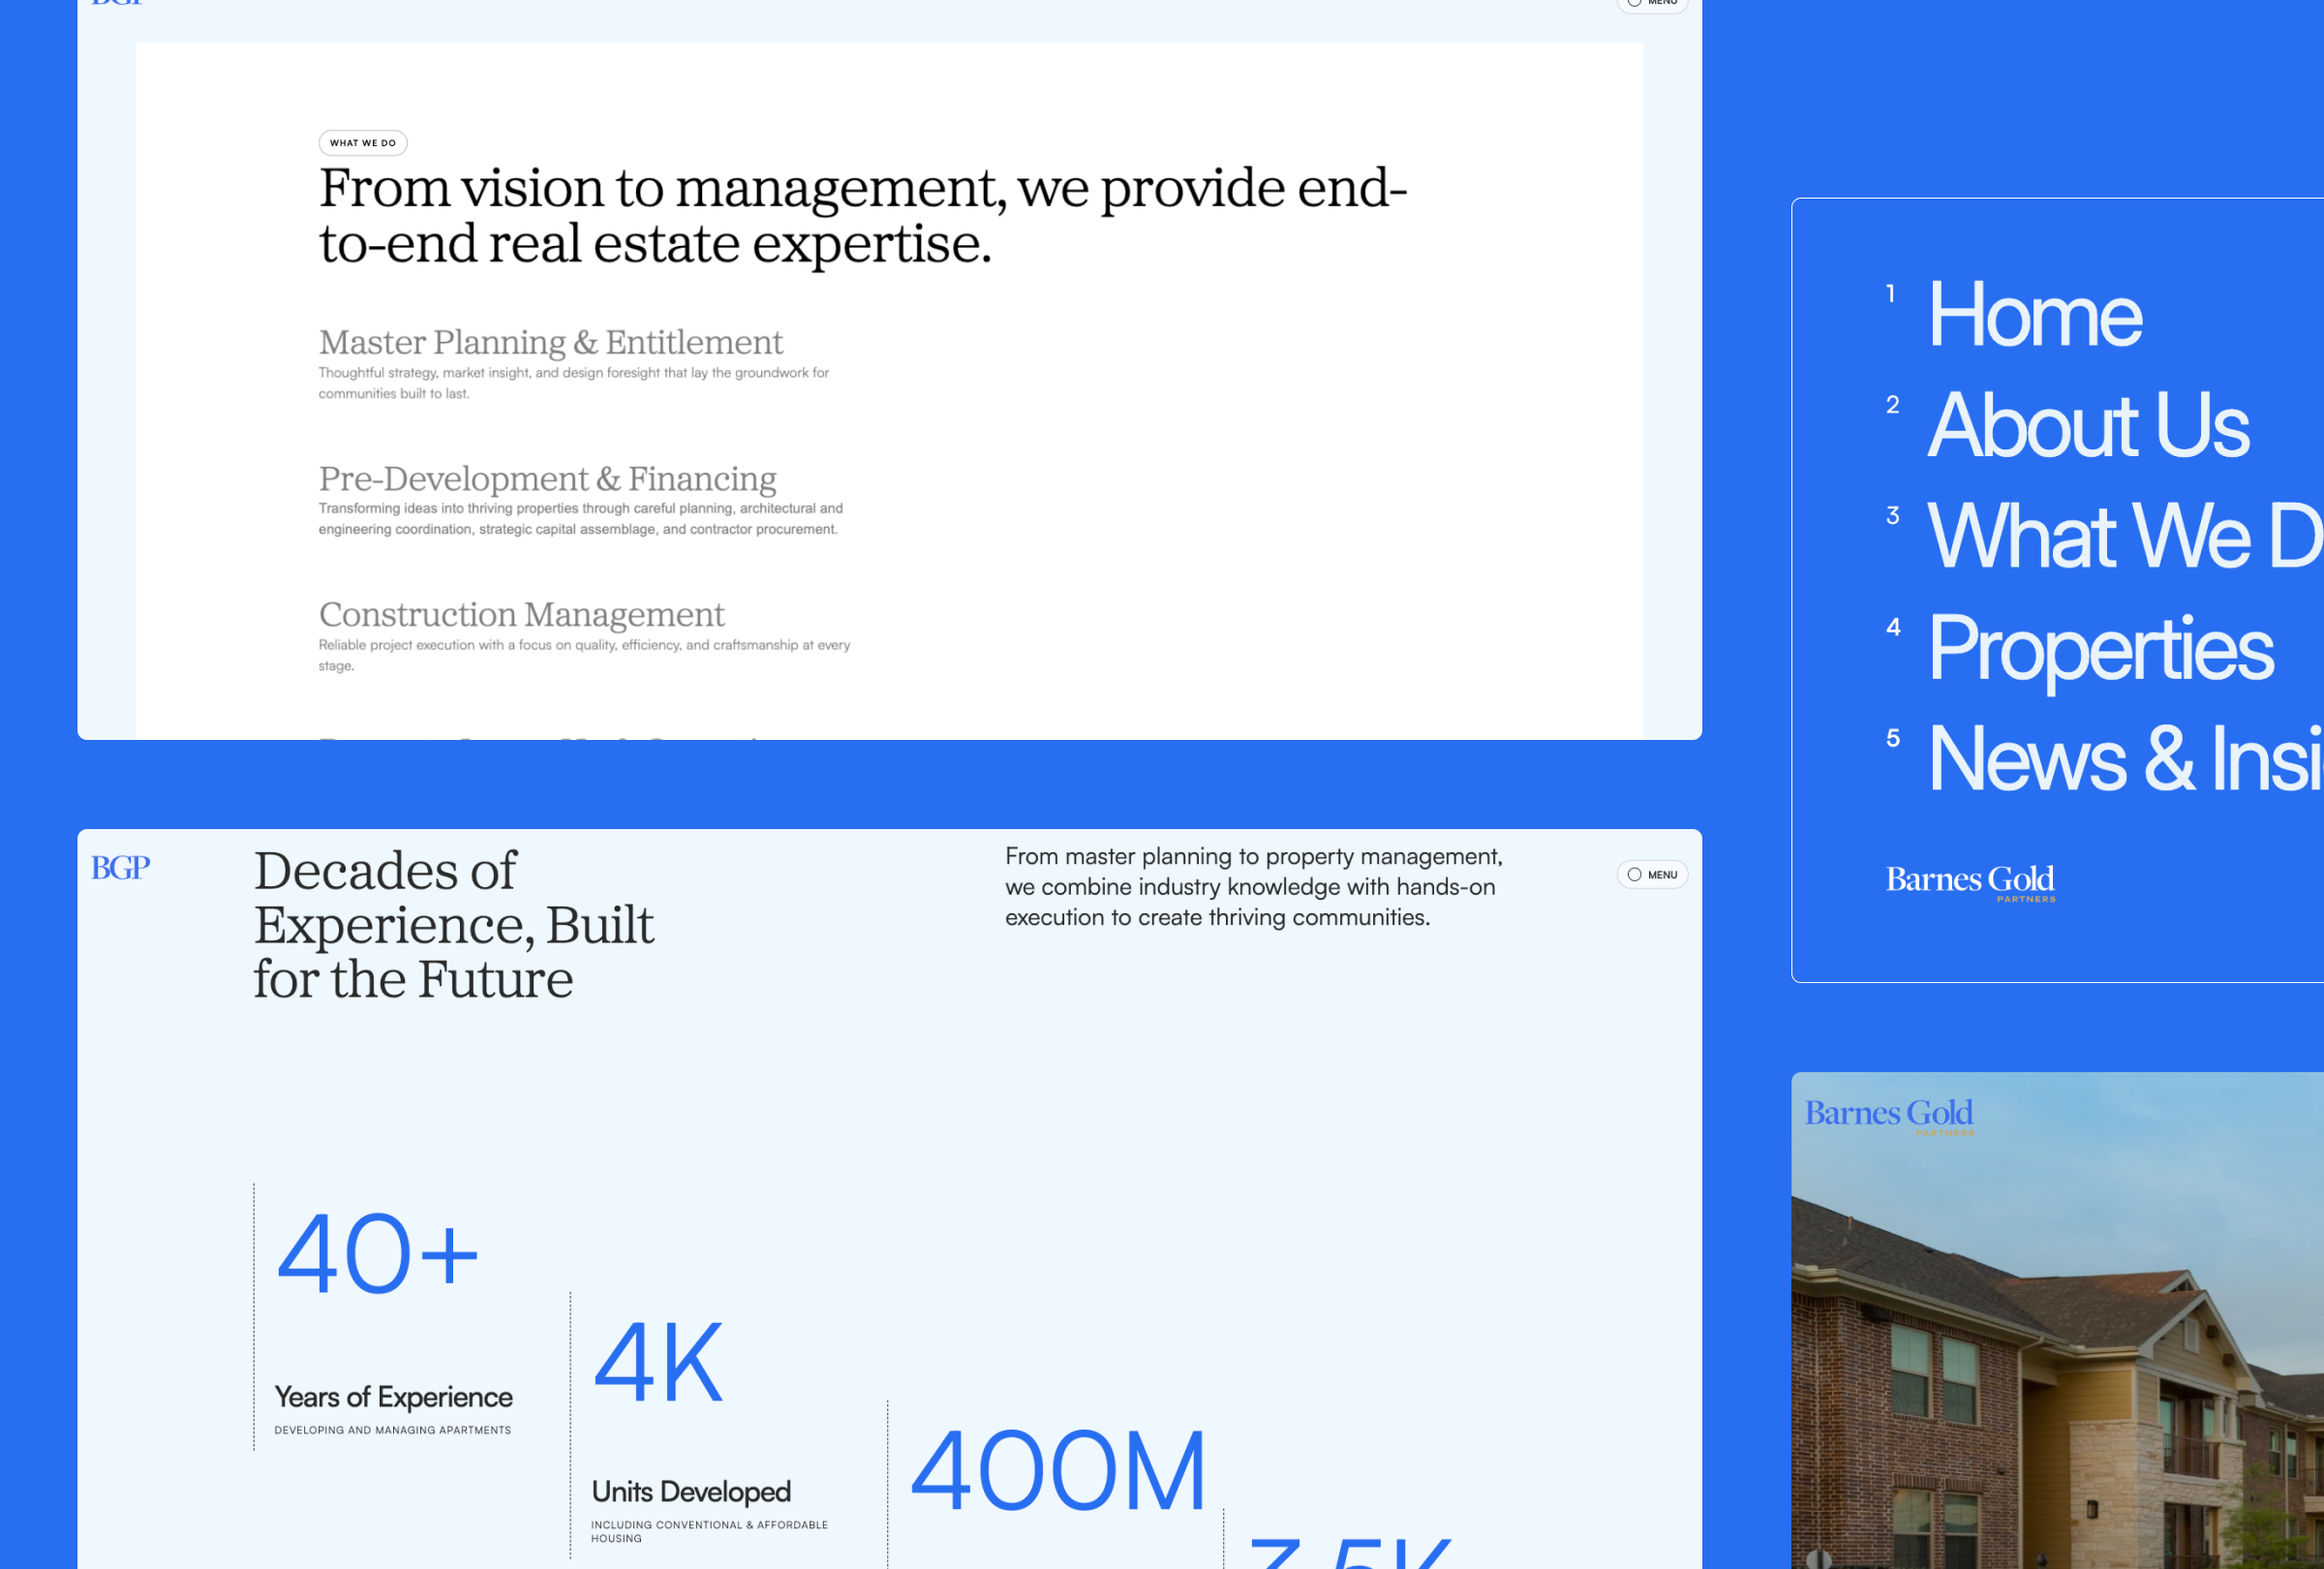
Task: Go to About Us in menu
Action: point(2088,426)
